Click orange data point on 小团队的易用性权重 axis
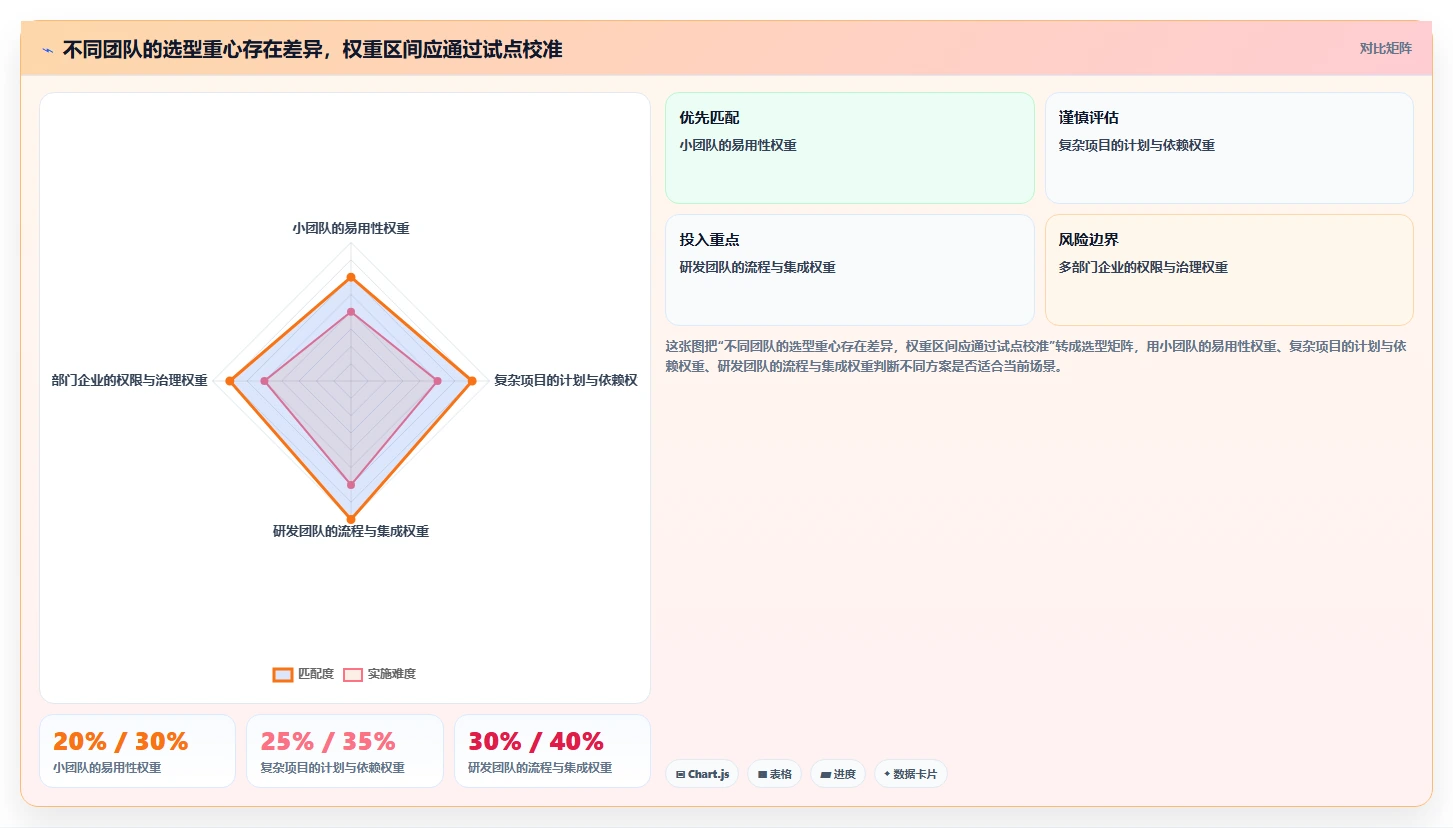 (351, 277)
